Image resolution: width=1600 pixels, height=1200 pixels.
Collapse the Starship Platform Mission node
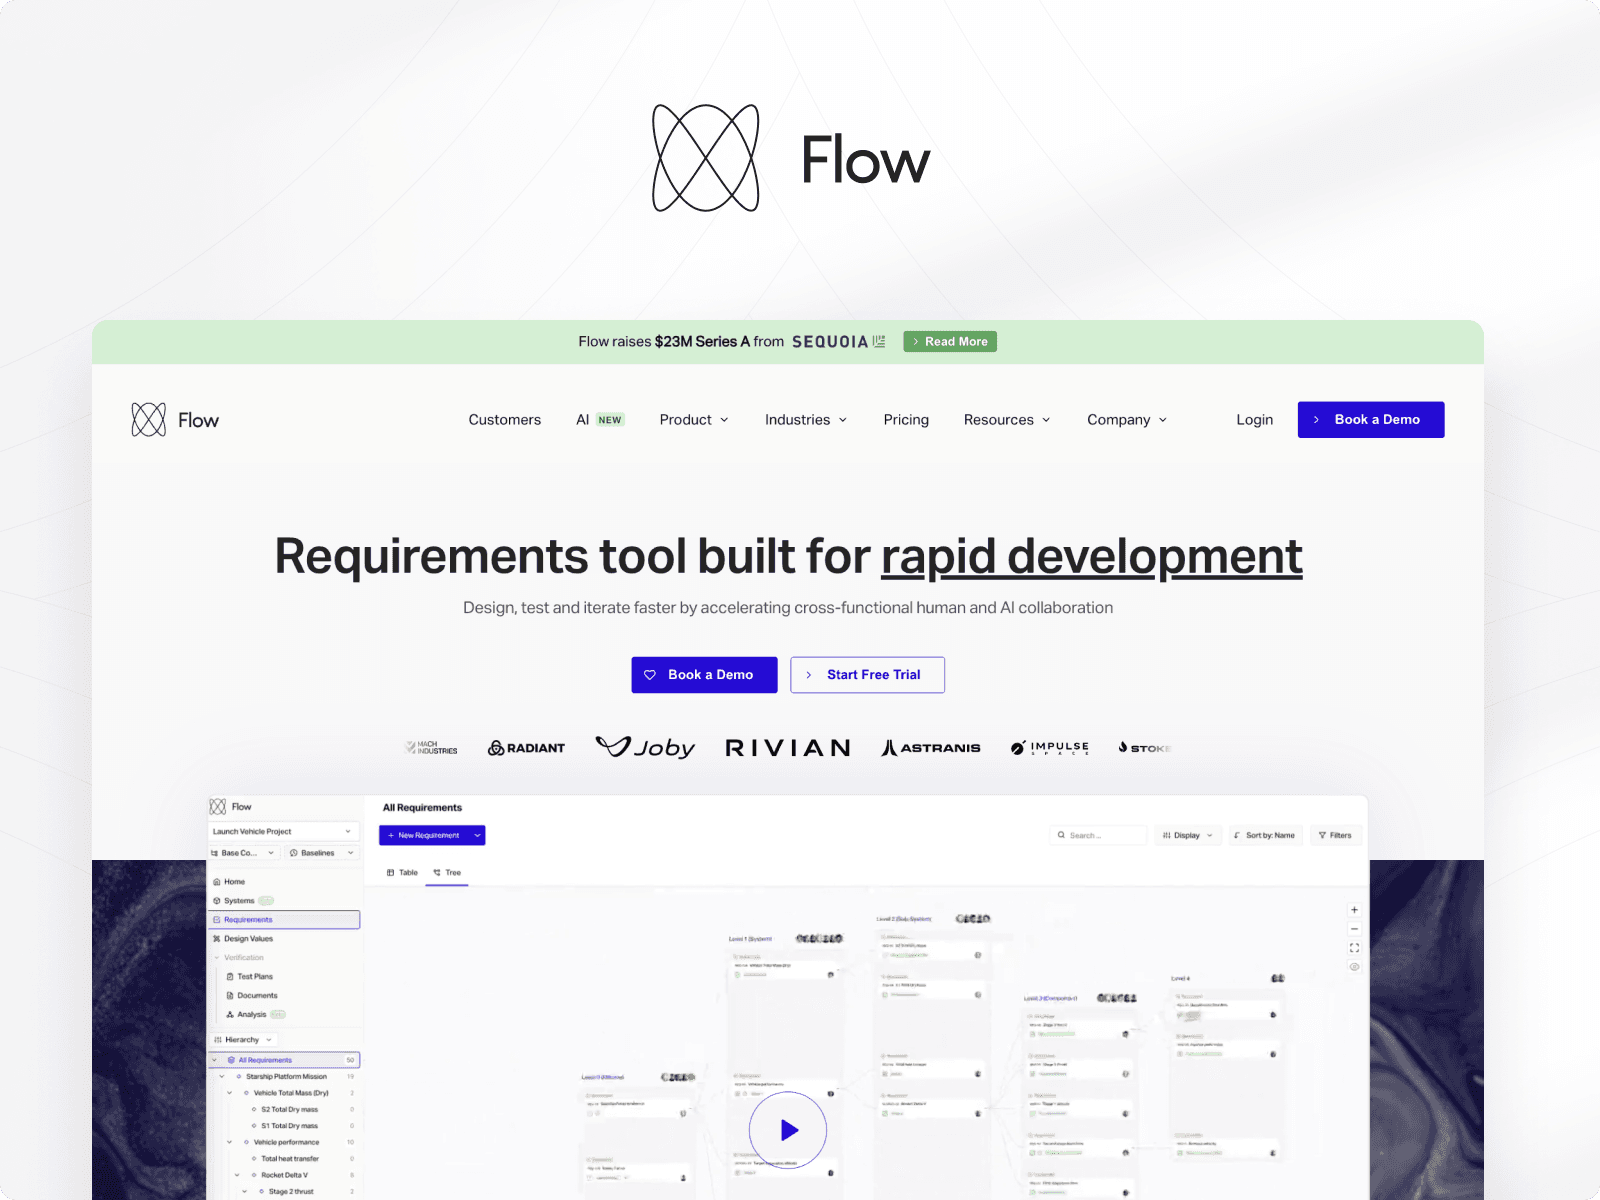click(x=222, y=1076)
